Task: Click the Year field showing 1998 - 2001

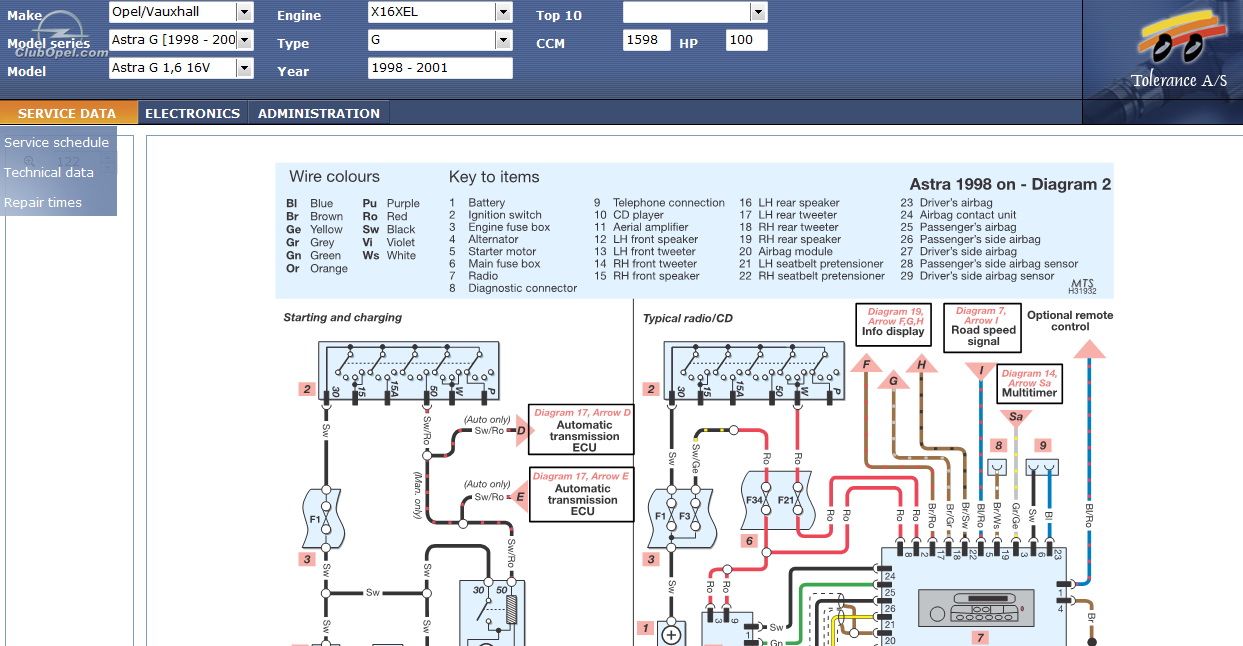Action: (x=440, y=68)
